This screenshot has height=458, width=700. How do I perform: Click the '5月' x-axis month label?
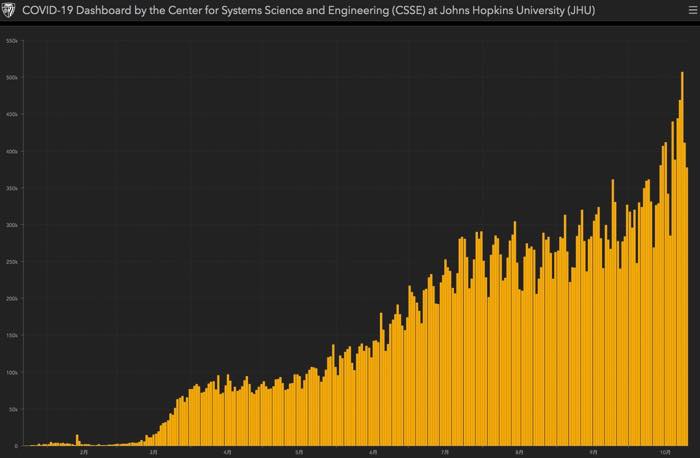coord(299,453)
